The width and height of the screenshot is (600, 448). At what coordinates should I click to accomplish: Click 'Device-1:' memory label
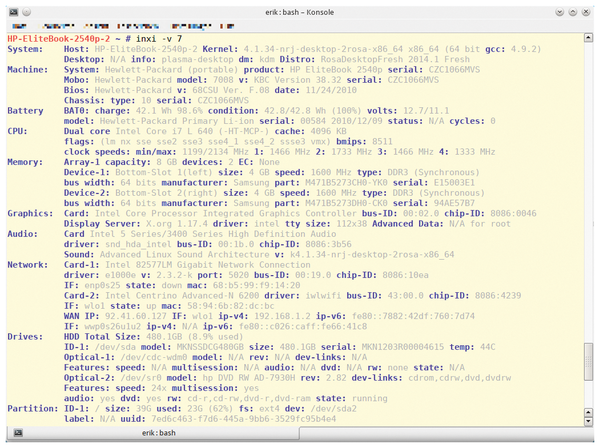click(x=86, y=173)
